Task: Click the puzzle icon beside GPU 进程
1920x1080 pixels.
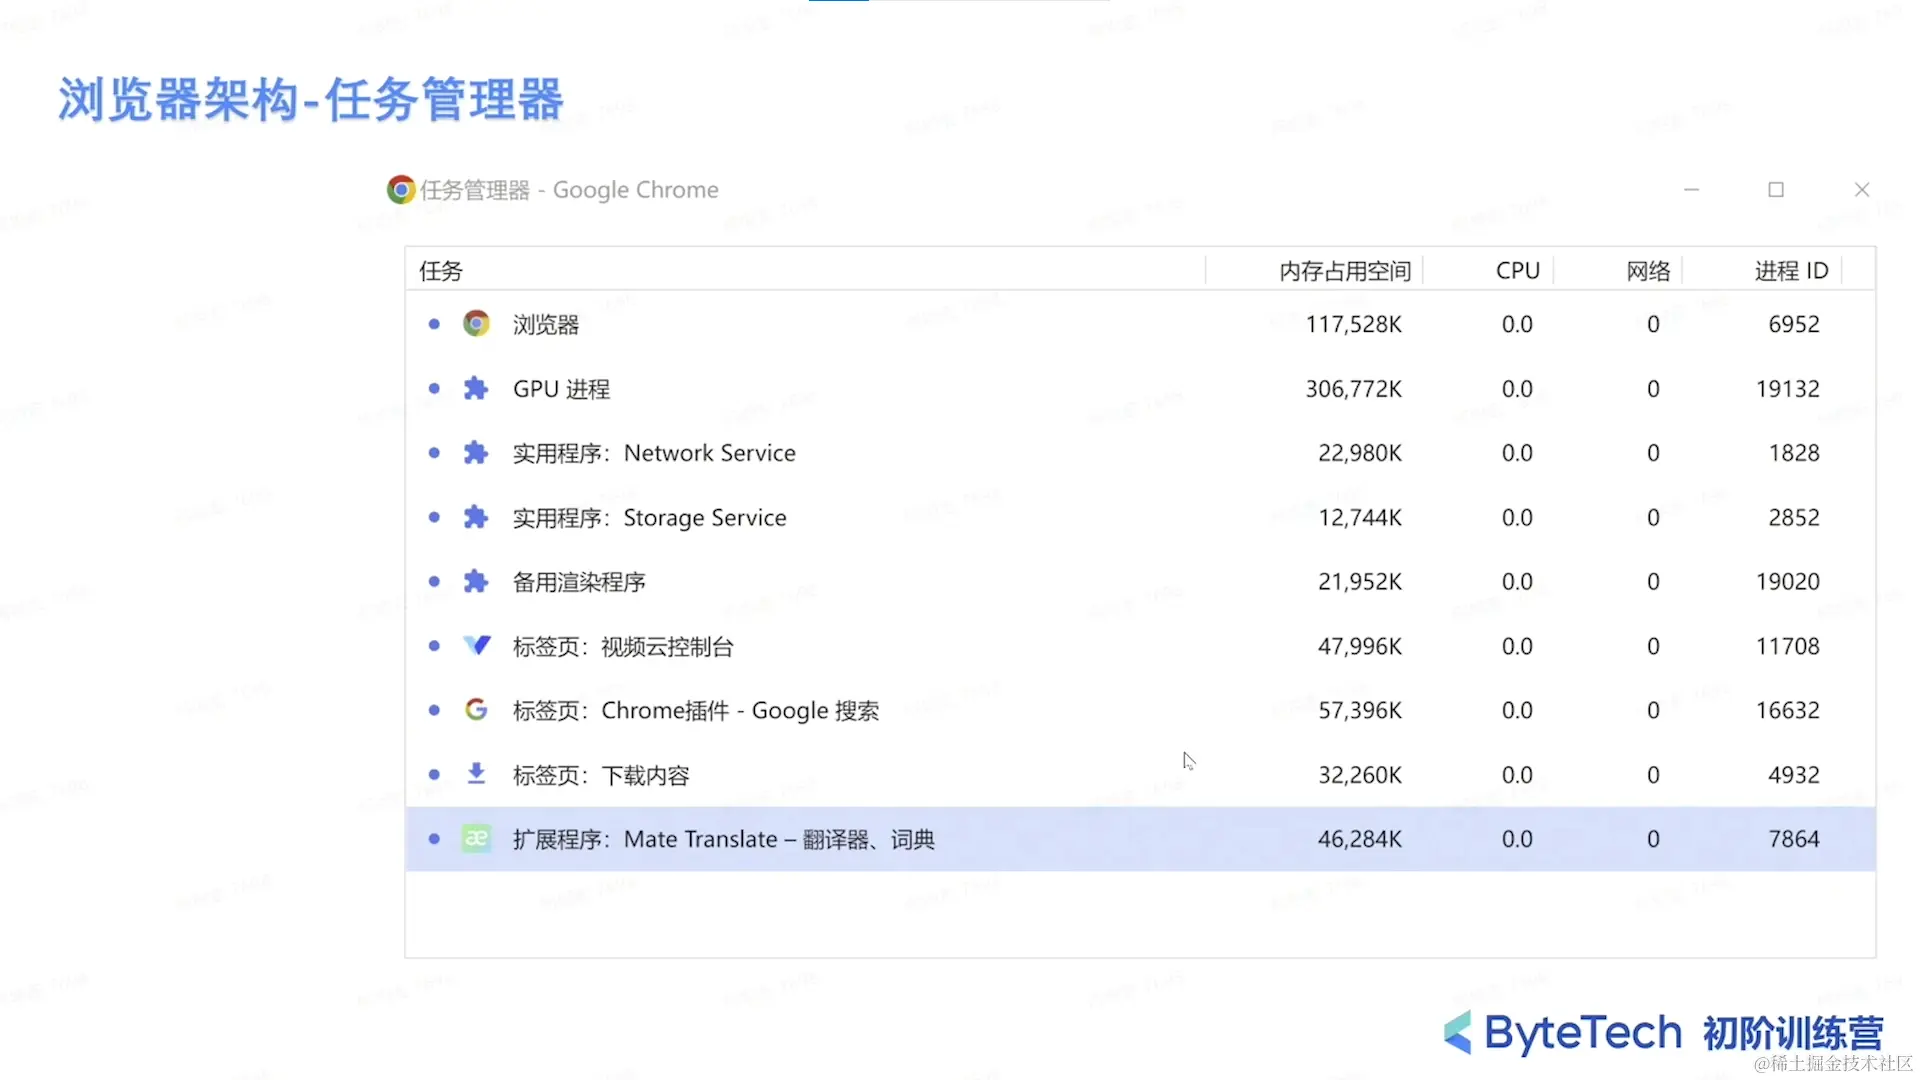Action: tap(476, 389)
